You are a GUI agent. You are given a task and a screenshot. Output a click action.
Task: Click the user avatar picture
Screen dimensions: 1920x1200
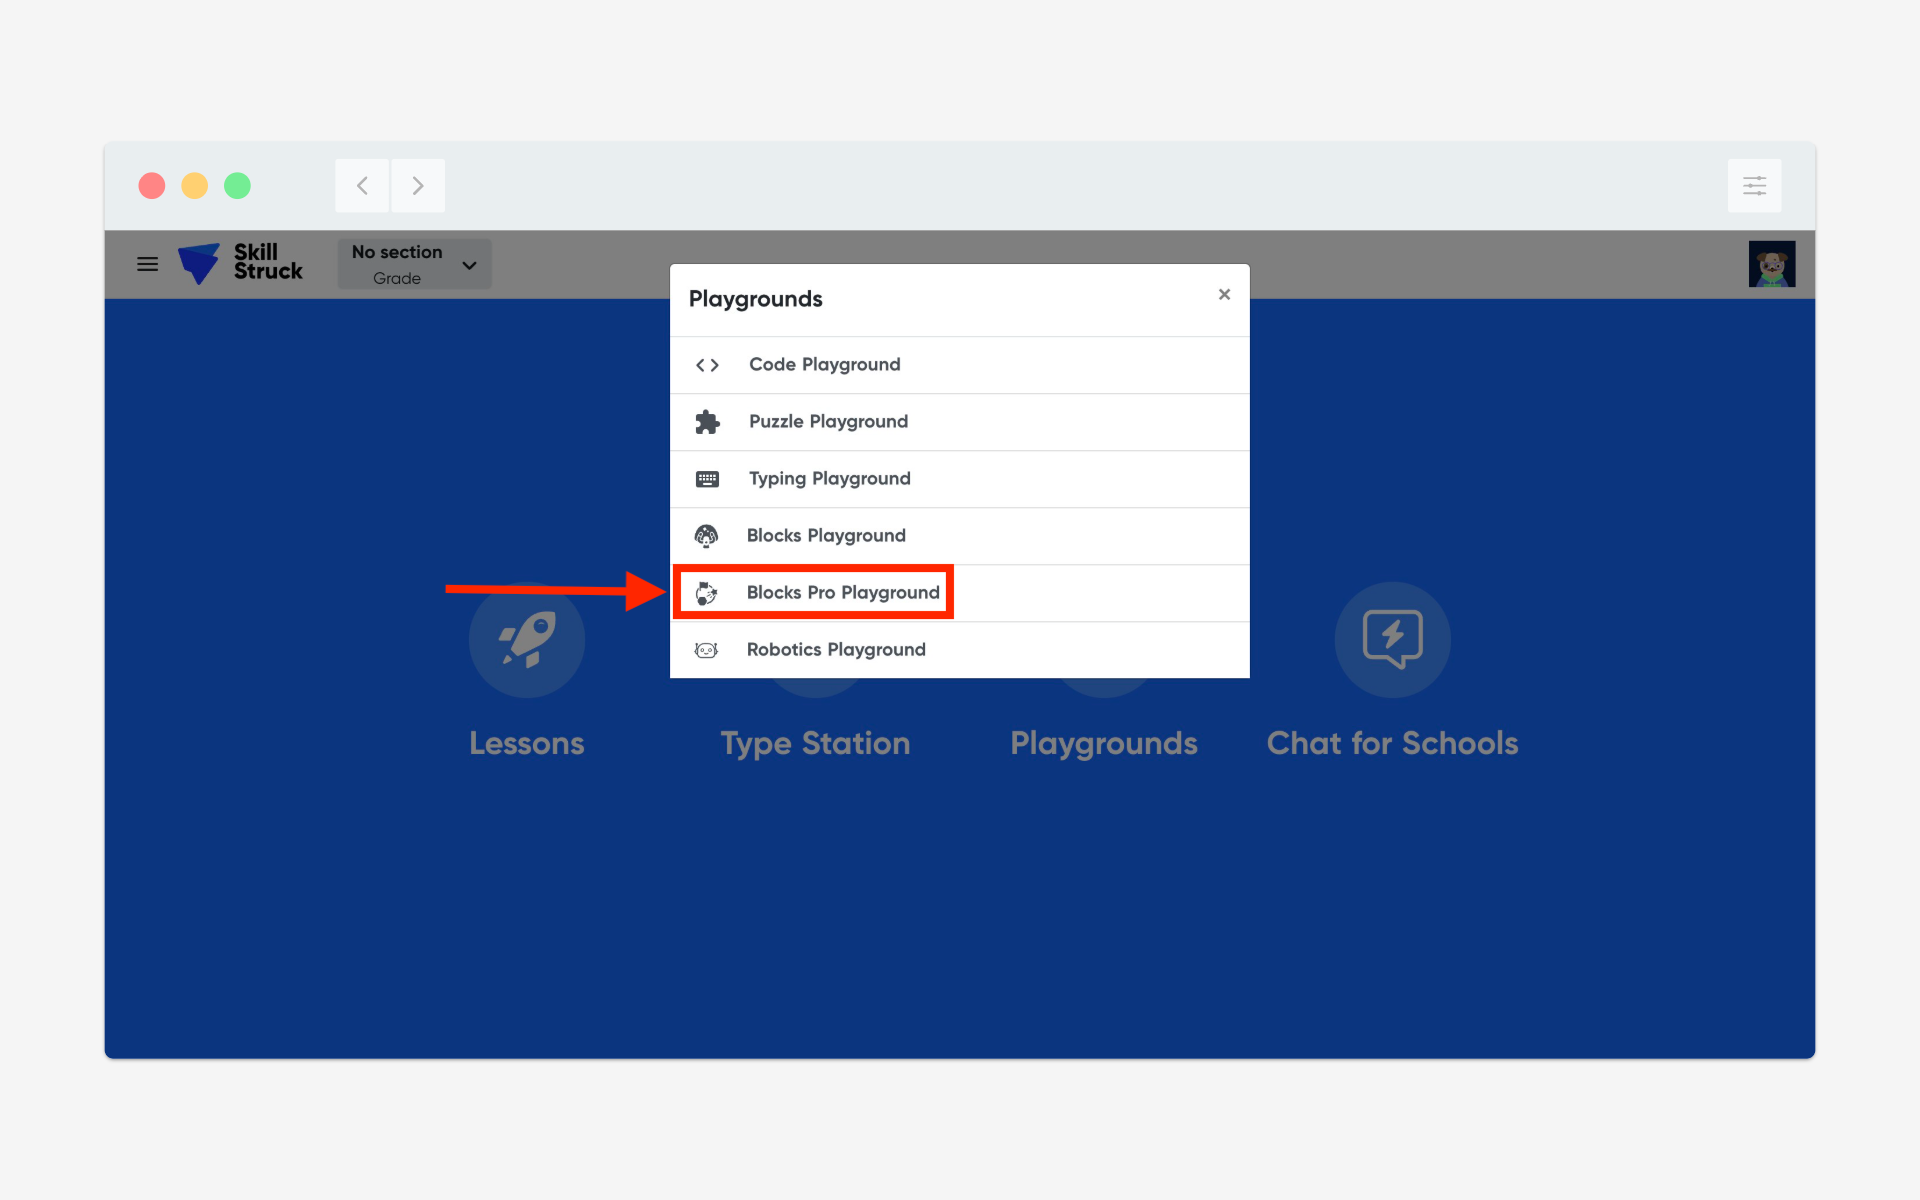pos(1771,264)
